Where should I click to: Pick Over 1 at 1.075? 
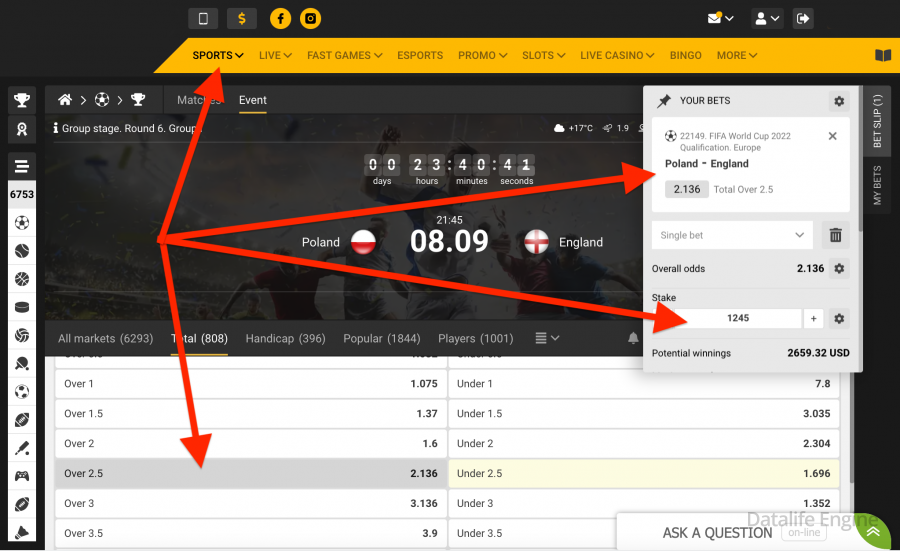tap(251, 383)
